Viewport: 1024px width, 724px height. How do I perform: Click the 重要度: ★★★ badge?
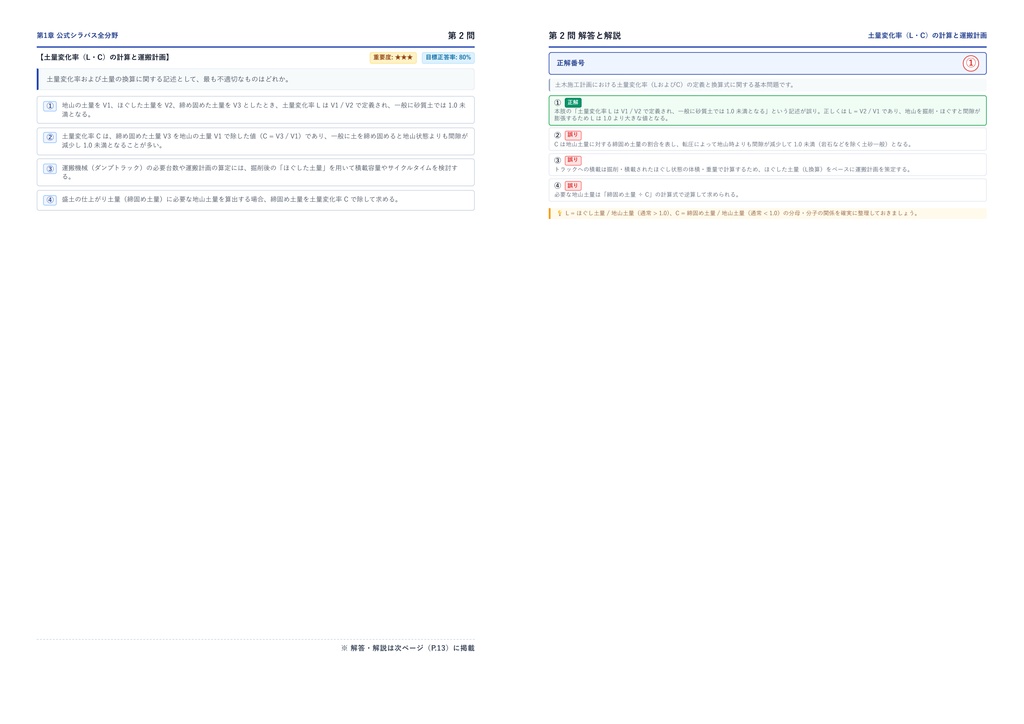pos(393,57)
